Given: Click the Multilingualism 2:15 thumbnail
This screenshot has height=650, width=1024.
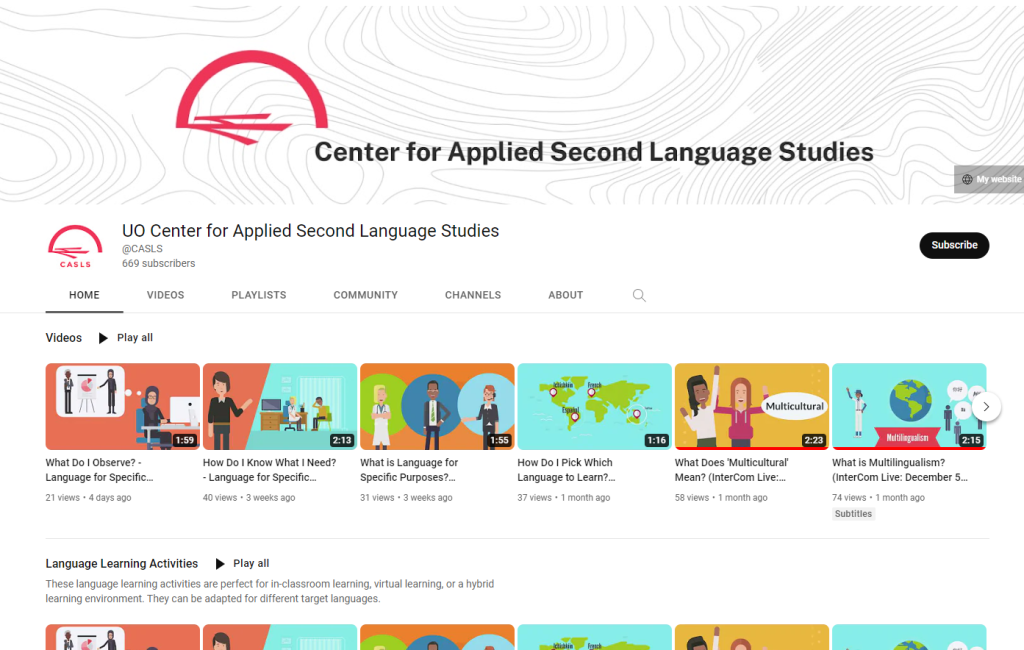Looking at the screenshot, I should (x=909, y=406).
